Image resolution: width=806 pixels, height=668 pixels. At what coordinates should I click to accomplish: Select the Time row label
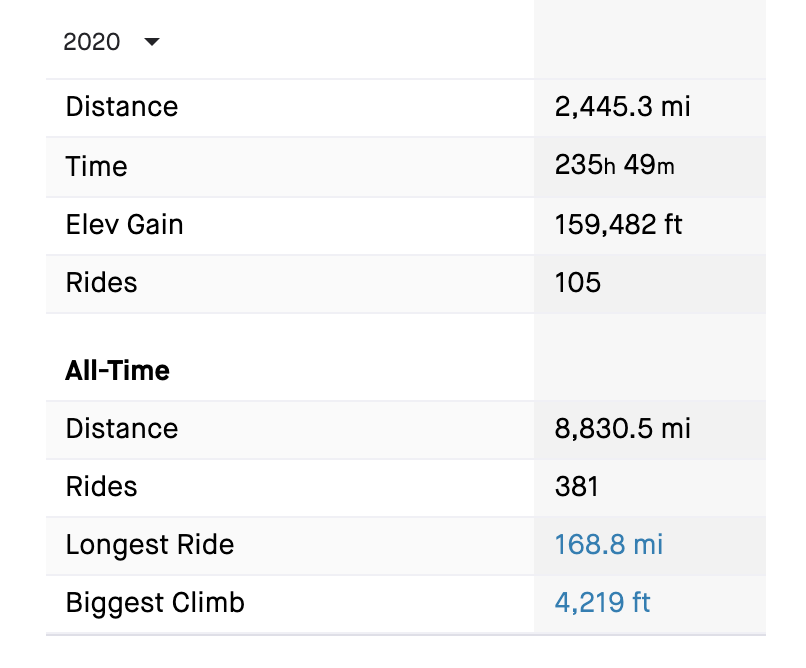[97, 166]
